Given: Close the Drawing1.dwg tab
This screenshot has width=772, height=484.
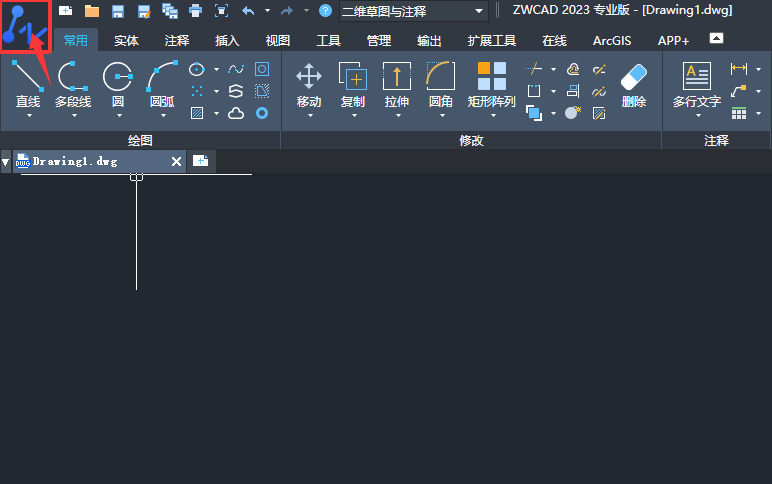Looking at the screenshot, I should (x=176, y=161).
